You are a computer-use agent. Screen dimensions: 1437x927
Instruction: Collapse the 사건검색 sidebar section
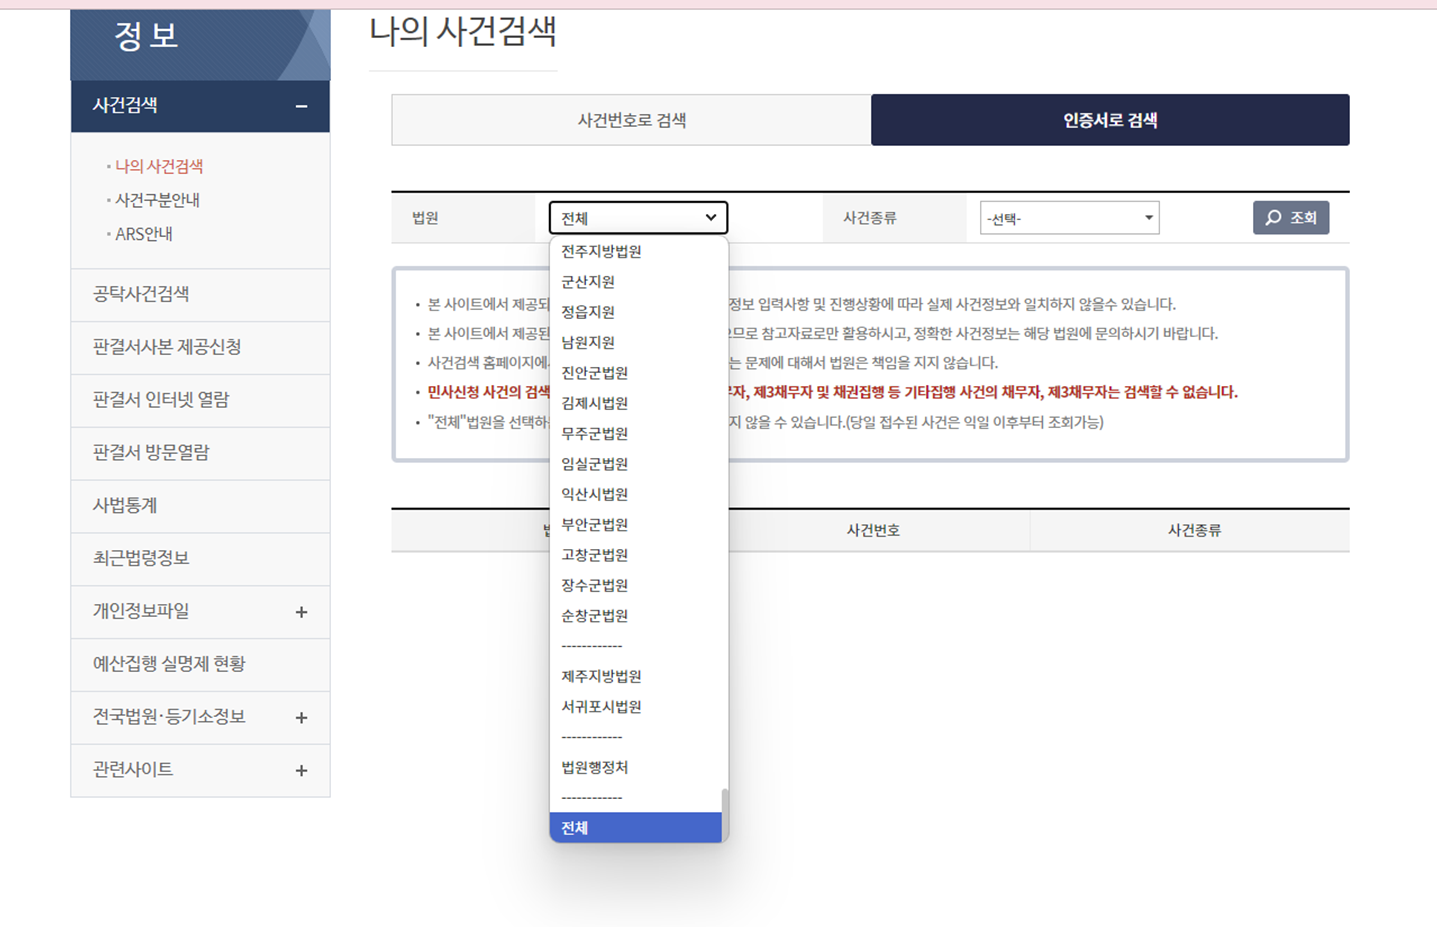(x=303, y=105)
